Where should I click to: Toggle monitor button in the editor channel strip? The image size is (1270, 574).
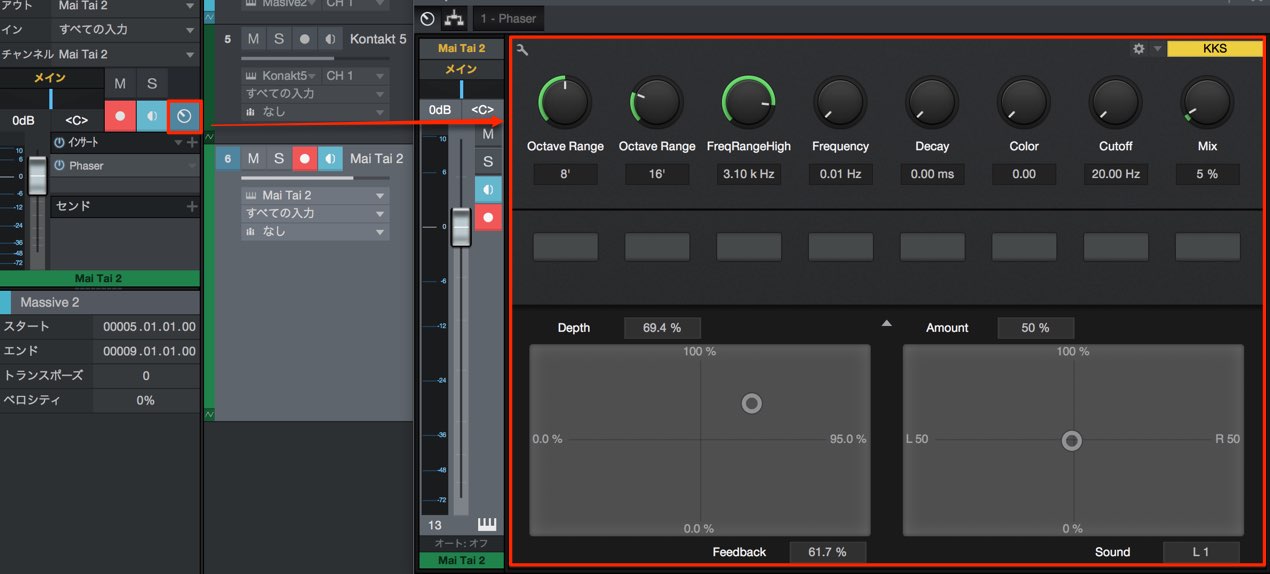point(488,189)
